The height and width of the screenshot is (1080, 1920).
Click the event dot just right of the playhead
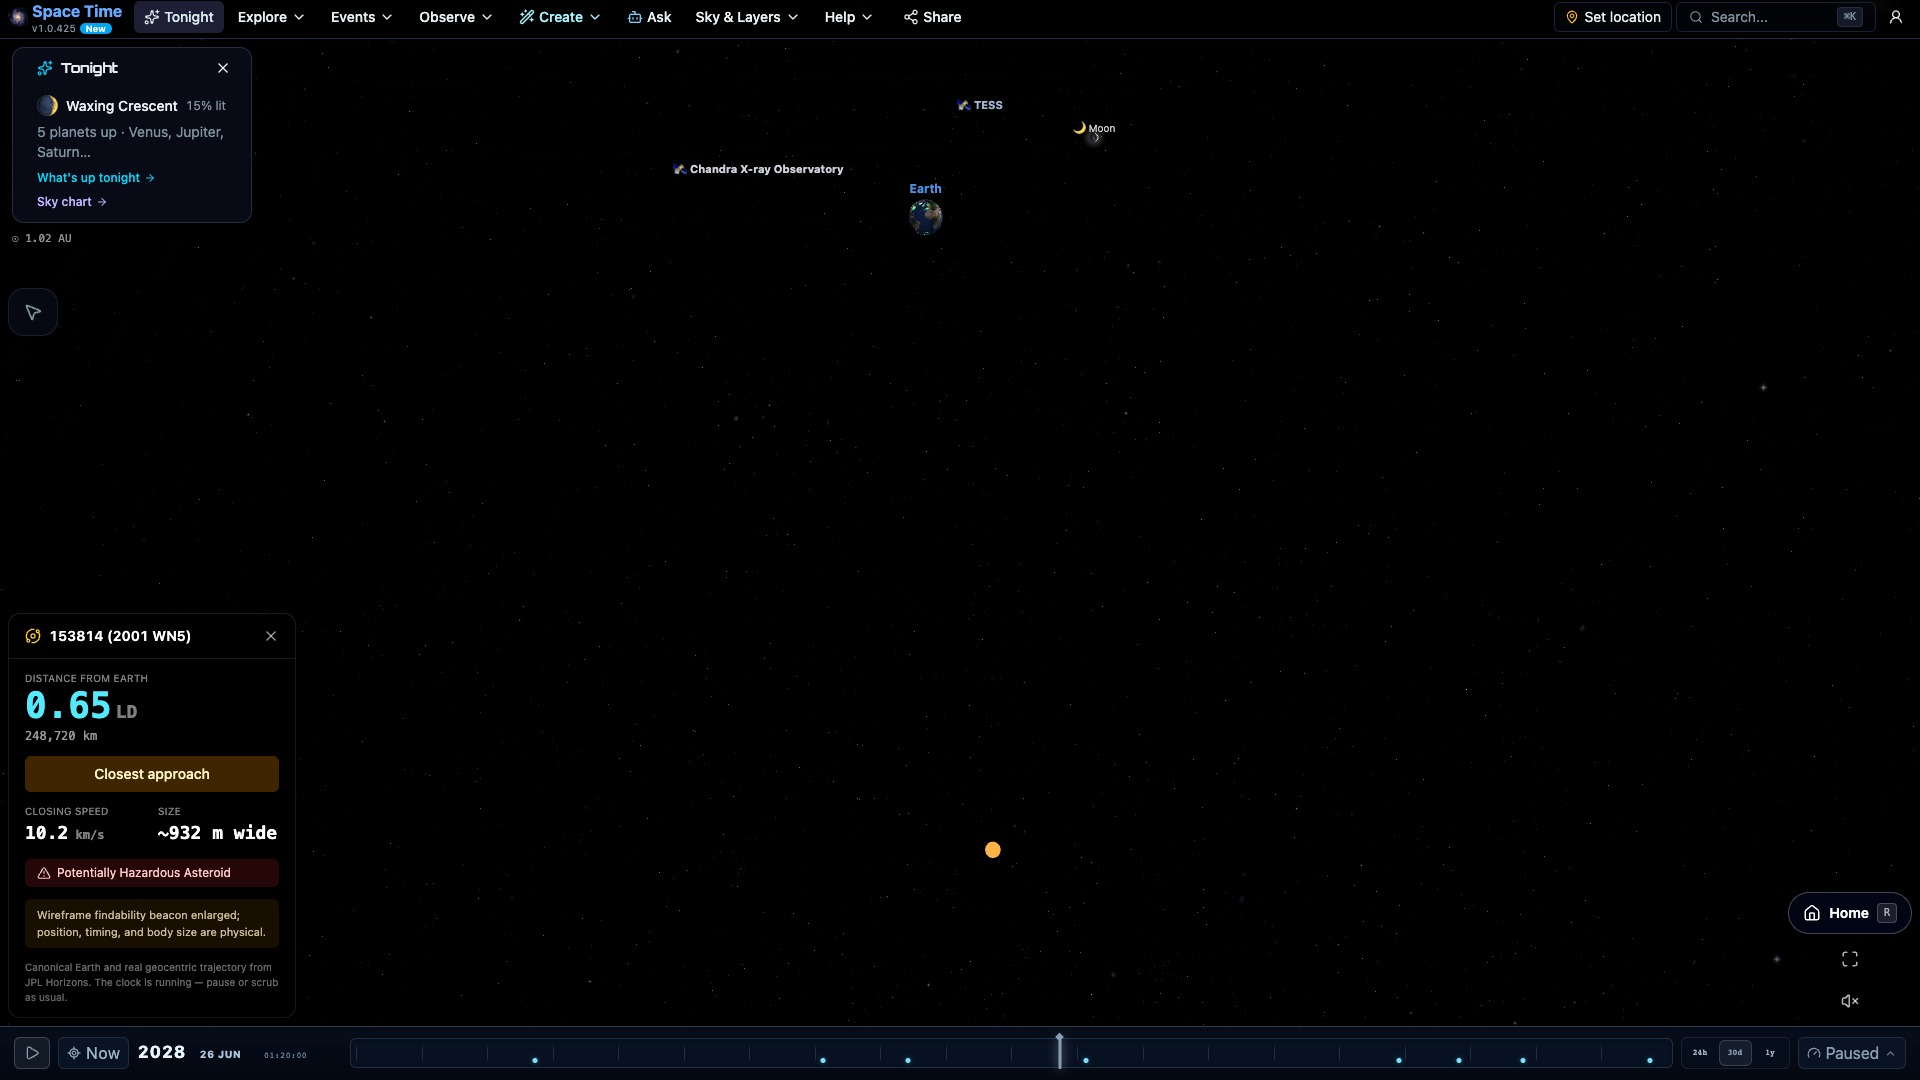(x=1086, y=1061)
